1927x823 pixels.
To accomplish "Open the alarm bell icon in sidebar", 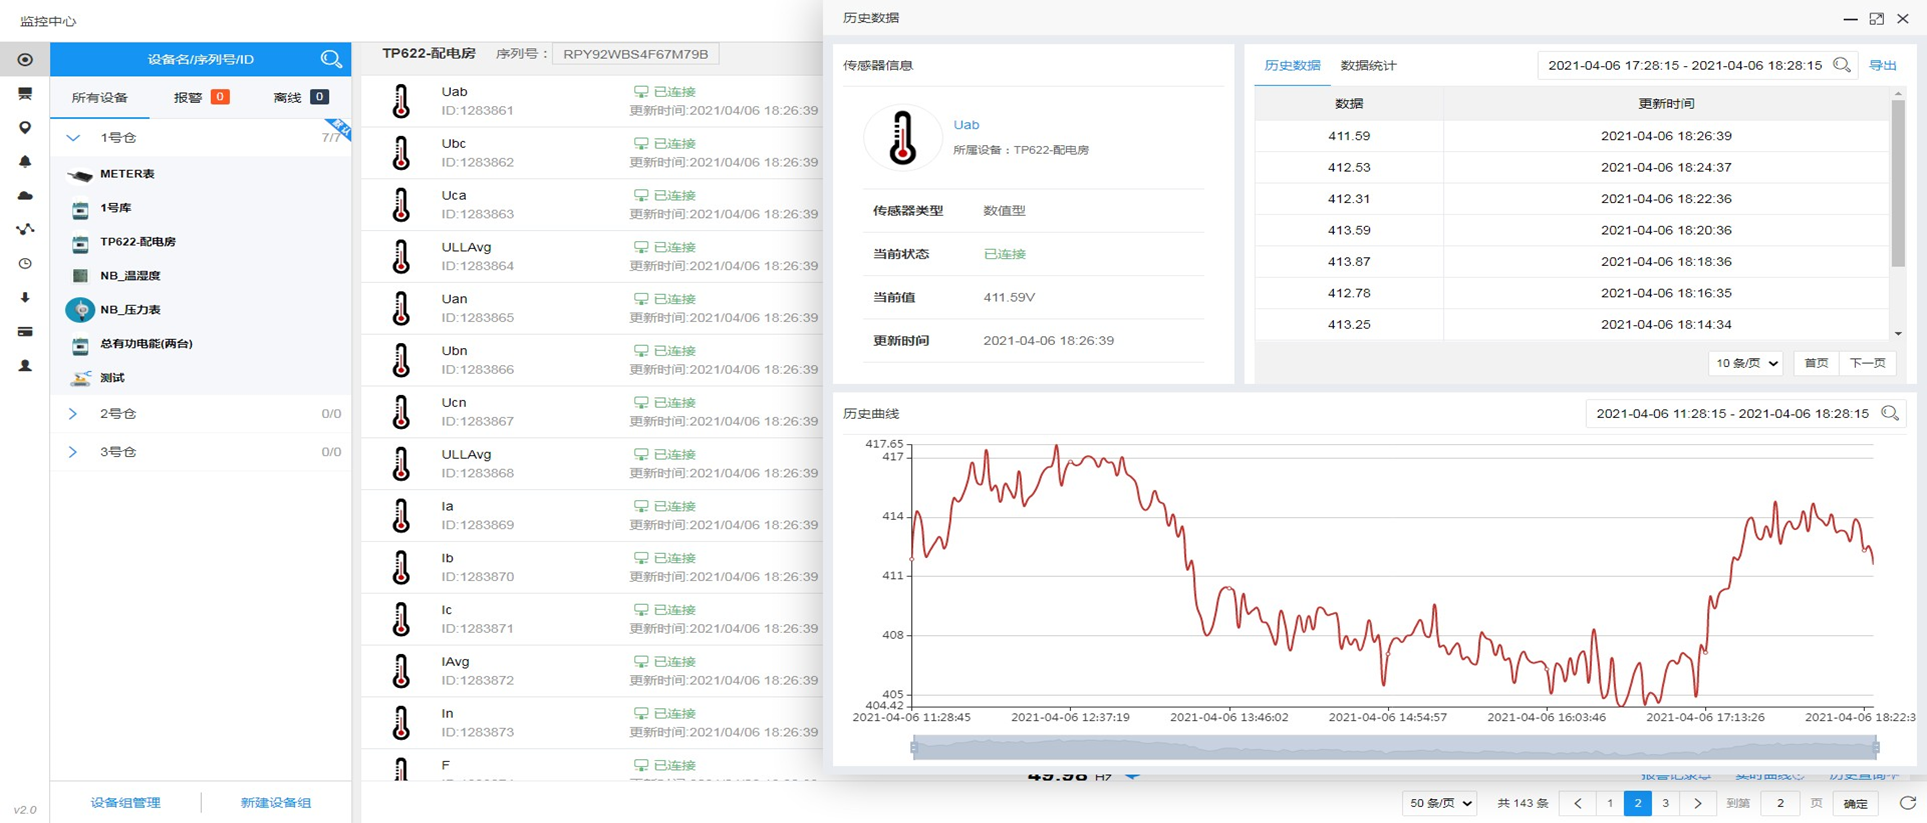I will click(x=25, y=162).
